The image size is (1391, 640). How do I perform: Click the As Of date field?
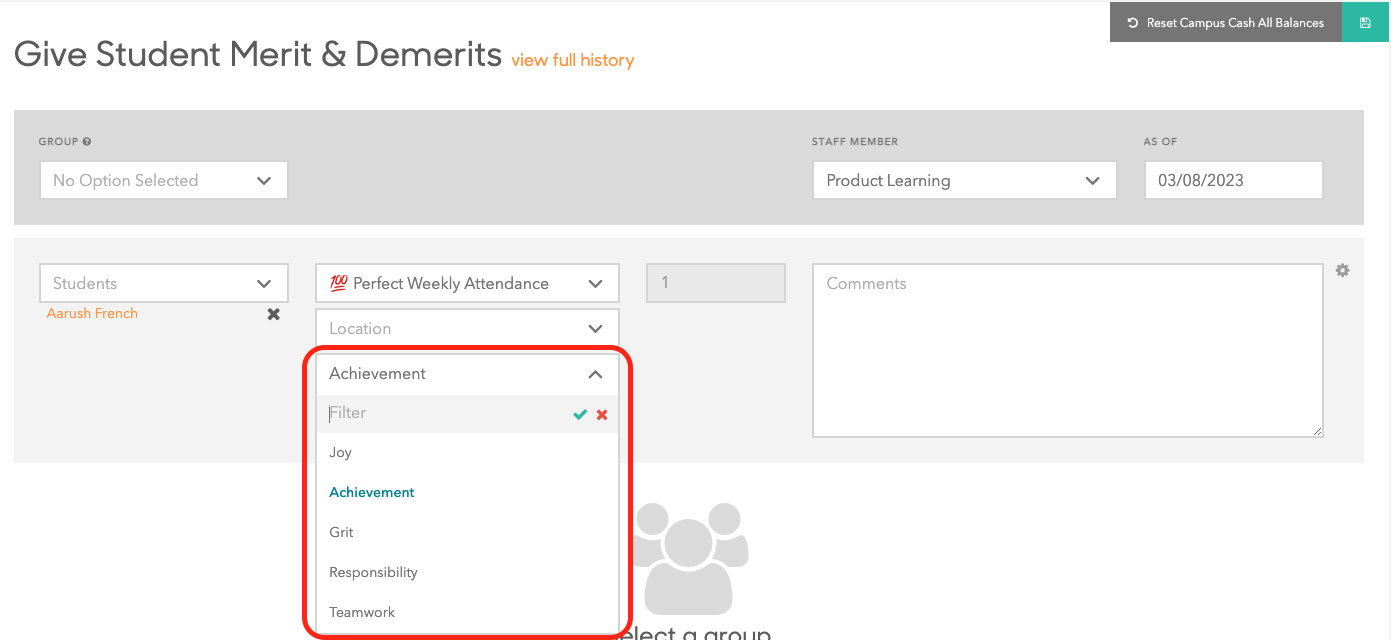[1232, 181]
